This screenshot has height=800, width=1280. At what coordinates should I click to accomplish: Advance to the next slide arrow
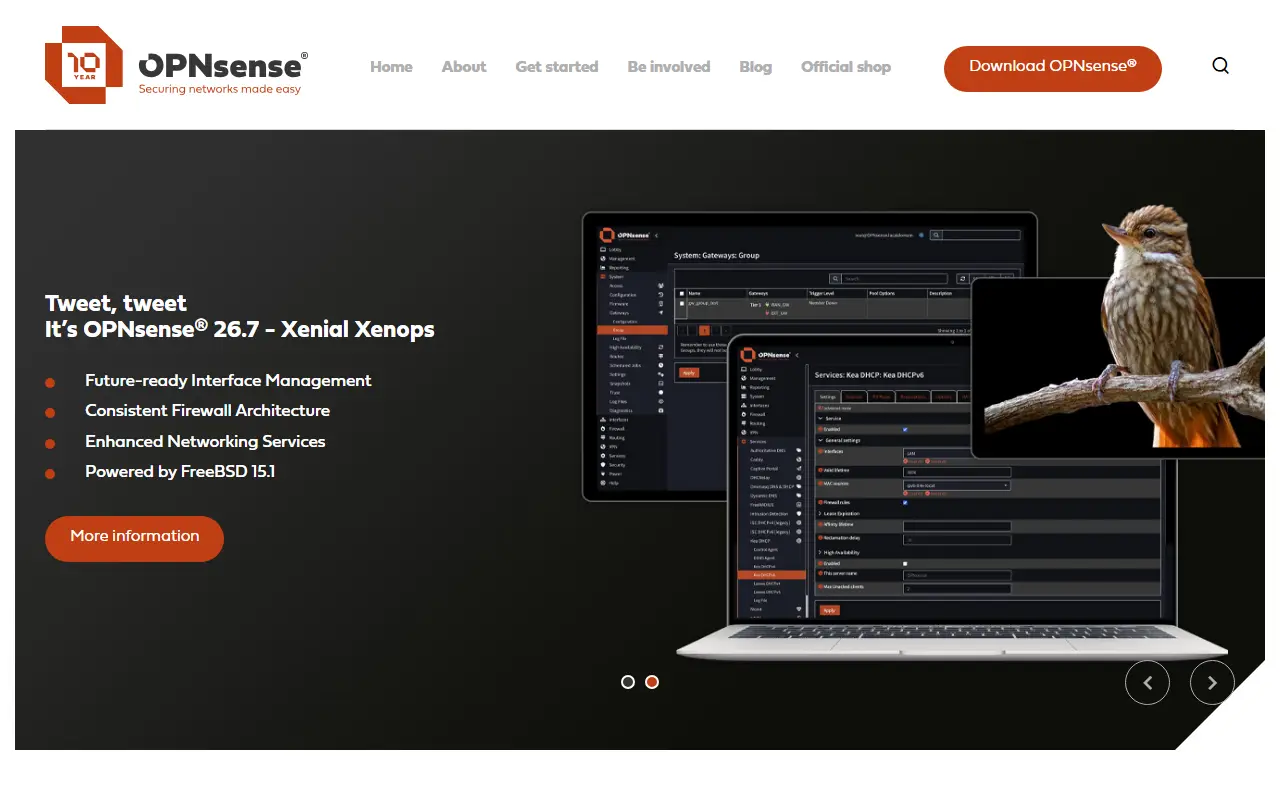pyautogui.click(x=1212, y=683)
